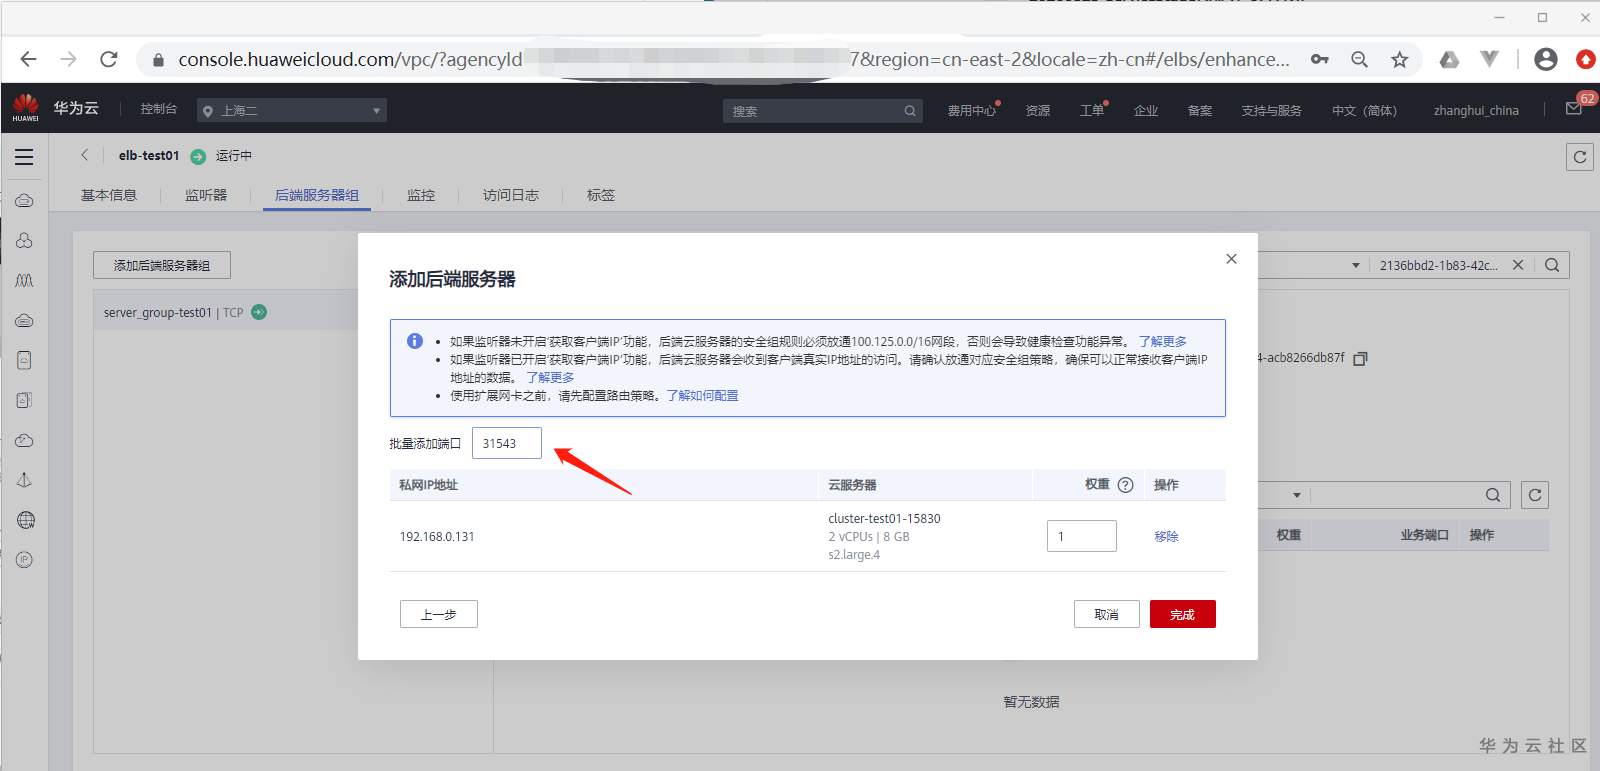Click the weight field for 192.168.0.131
This screenshot has width=1600, height=771.
(x=1082, y=536)
